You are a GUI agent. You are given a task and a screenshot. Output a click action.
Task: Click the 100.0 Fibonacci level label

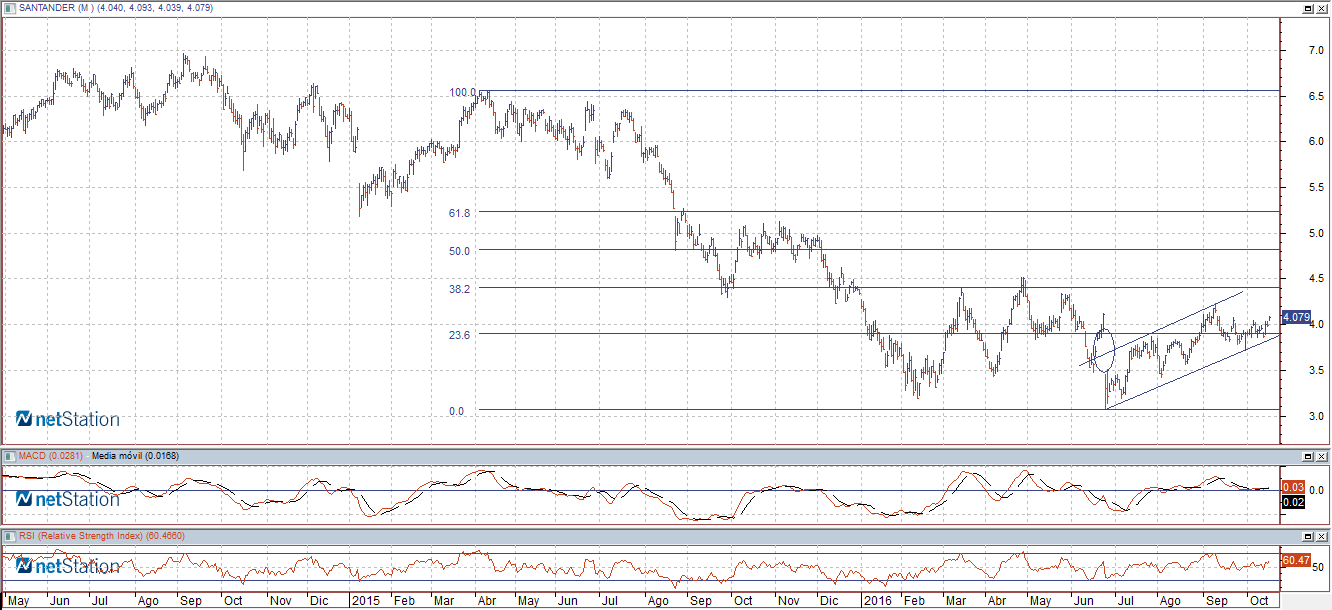pyautogui.click(x=463, y=92)
